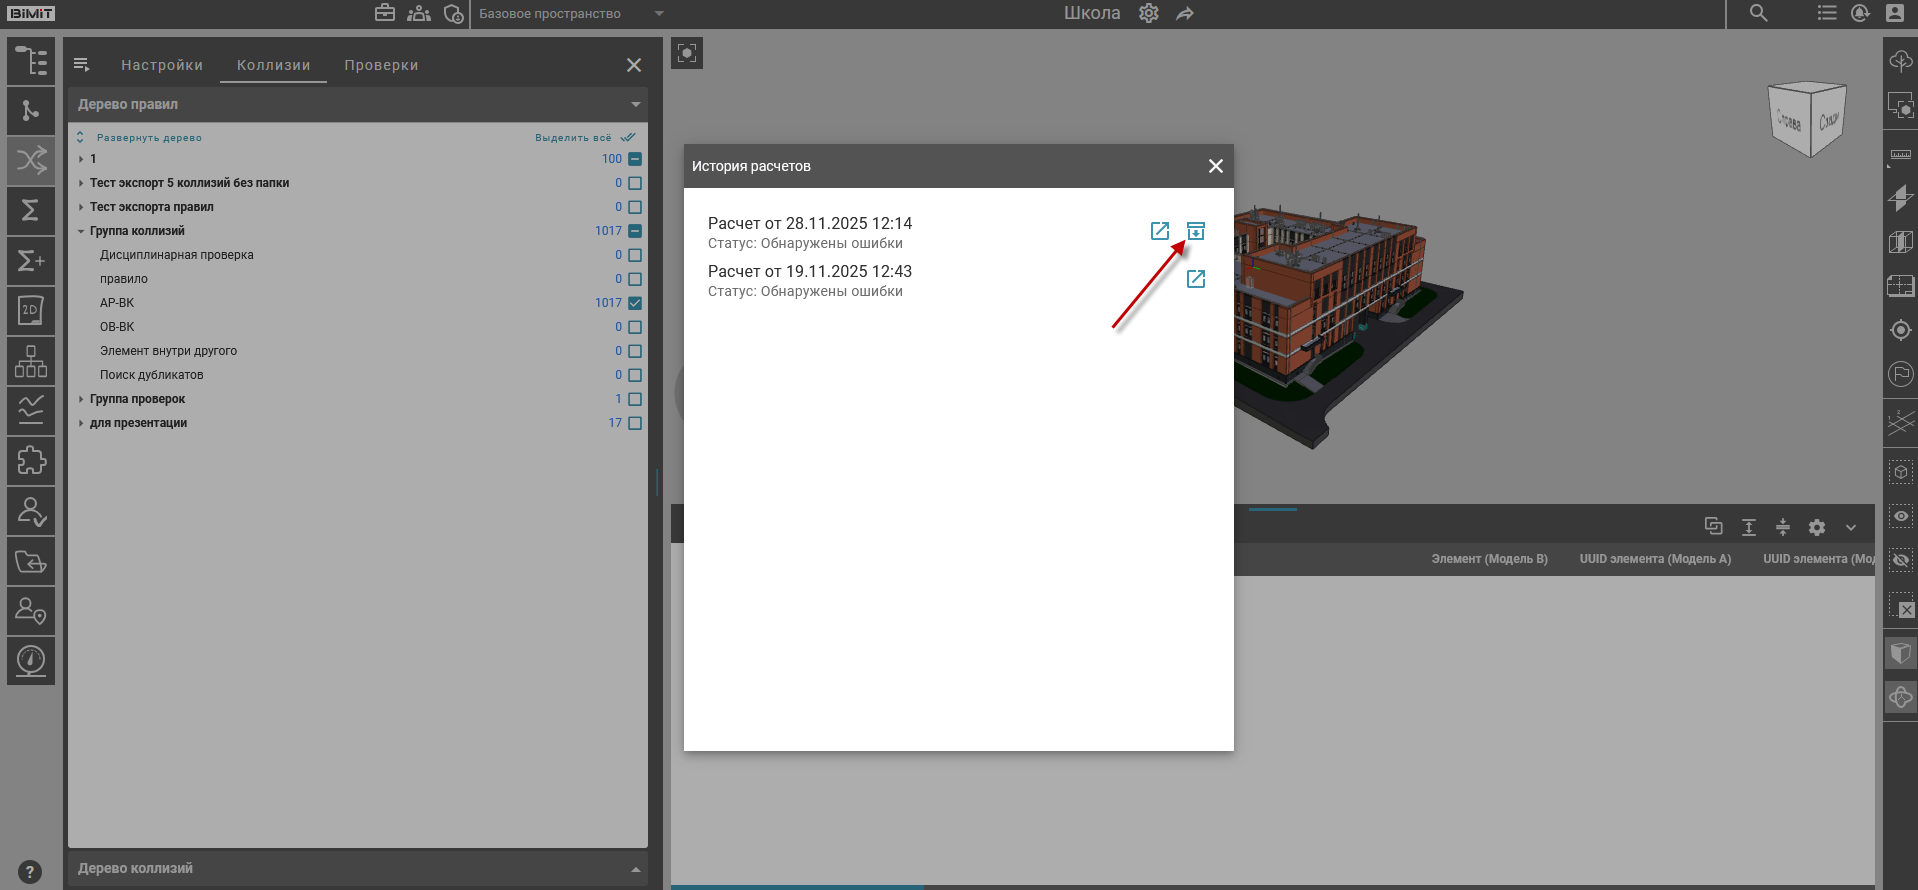Click Выделить всё link
Image resolution: width=1918 pixels, height=890 pixels.
click(x=573, y=138)
